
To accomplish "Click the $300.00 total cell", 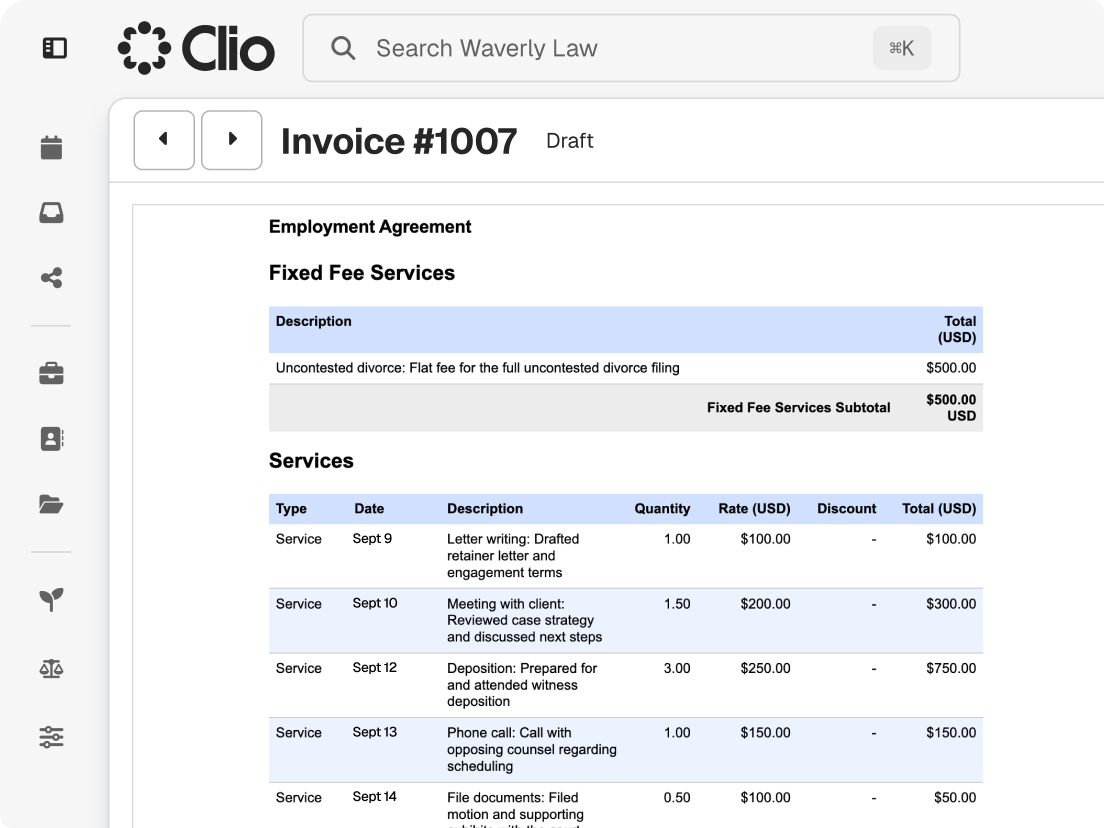I will [951, 603].
